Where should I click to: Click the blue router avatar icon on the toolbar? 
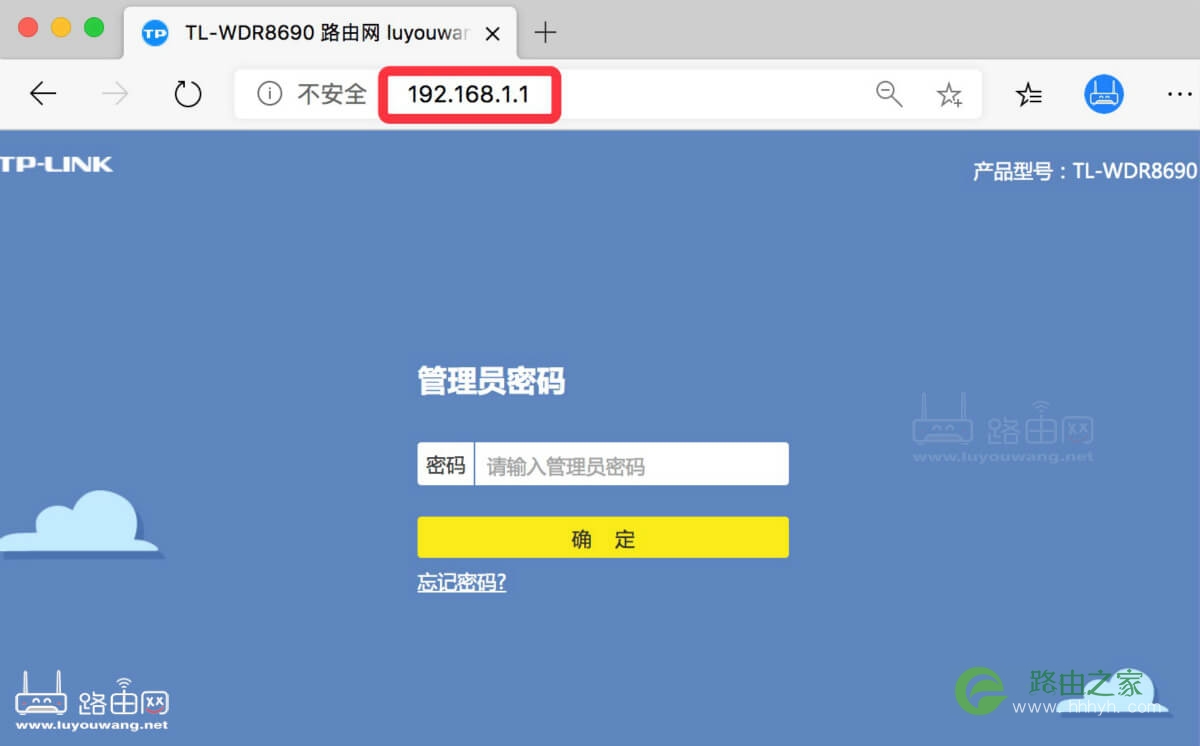(1103, 94)
